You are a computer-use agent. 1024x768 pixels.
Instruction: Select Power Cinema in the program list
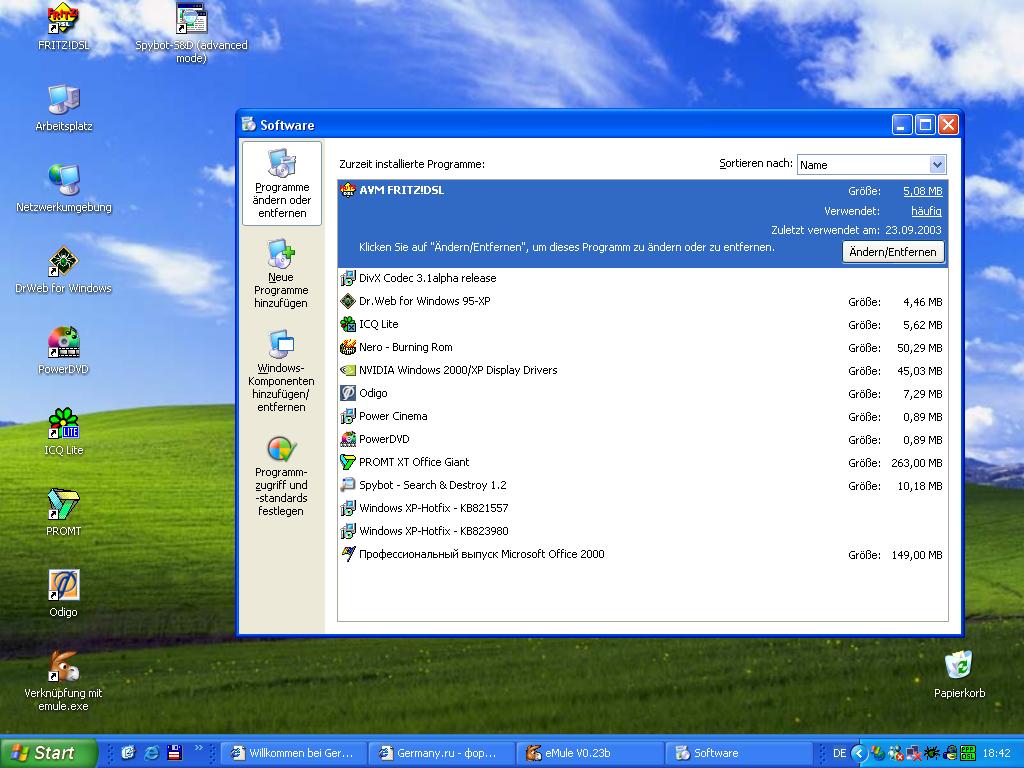click(x=643, y=416)
